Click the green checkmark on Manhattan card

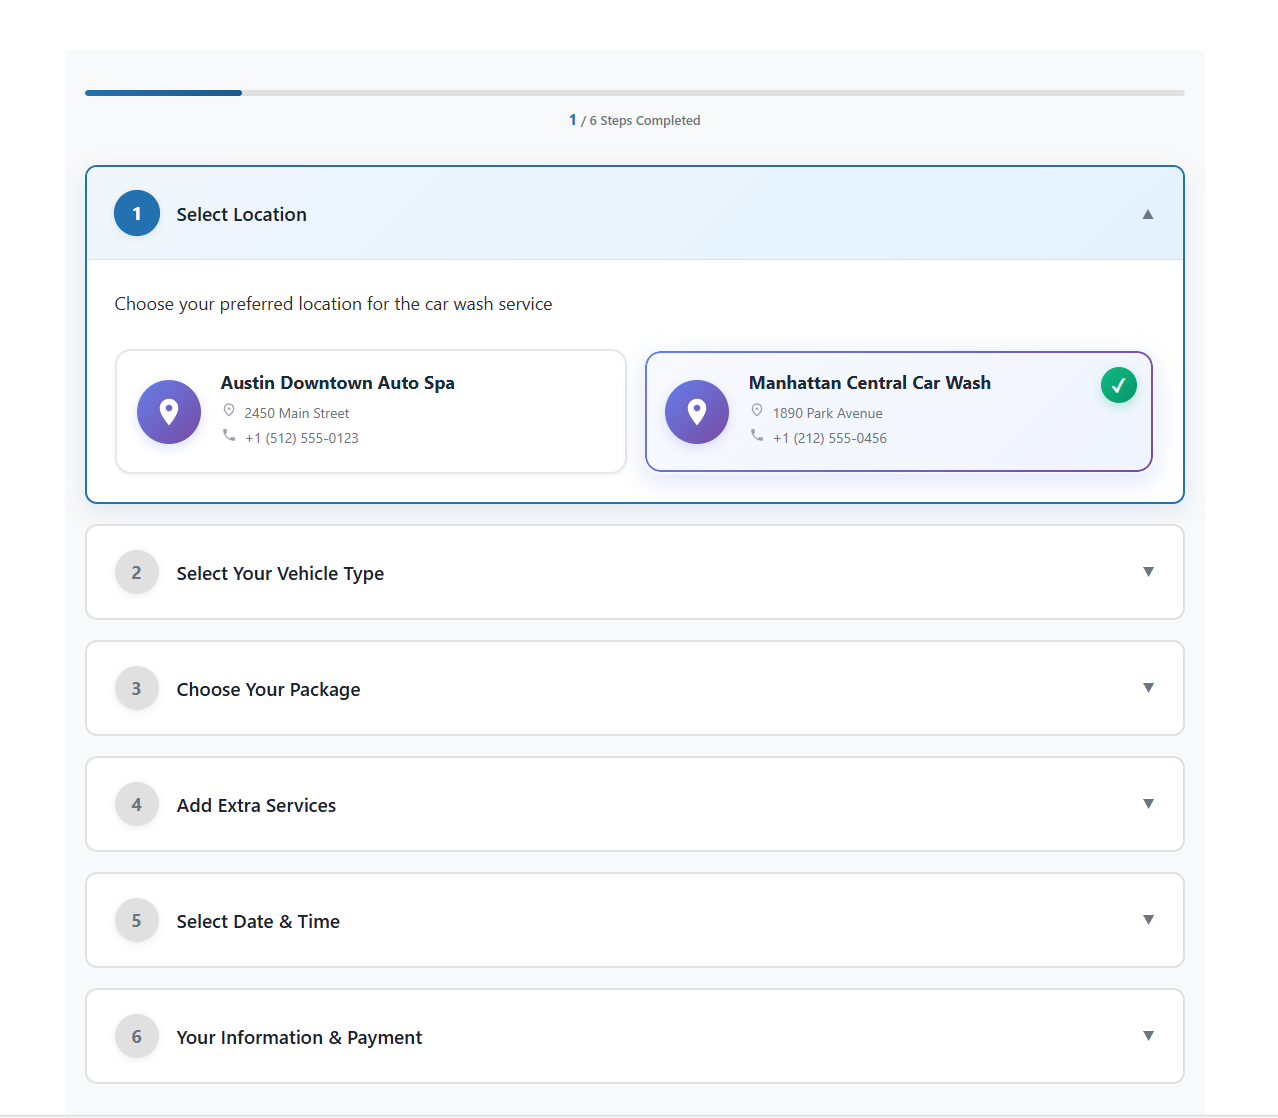[x=1118, y=385]
